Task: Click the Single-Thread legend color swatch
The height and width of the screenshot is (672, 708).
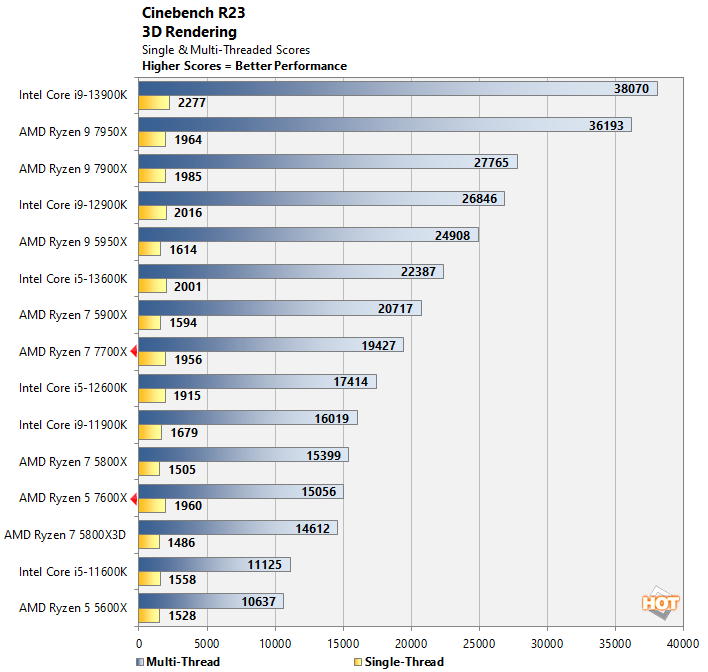Action: click(358, 662)
